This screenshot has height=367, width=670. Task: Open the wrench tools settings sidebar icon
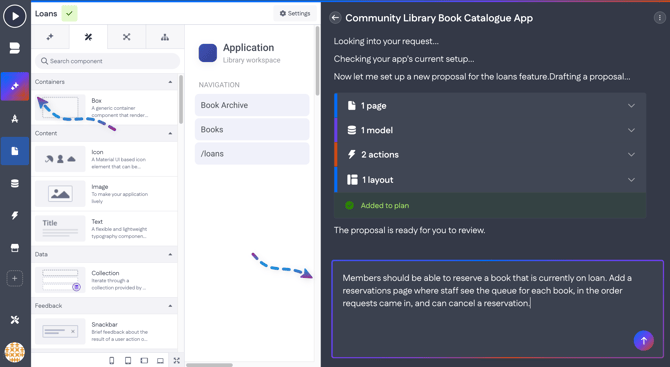click(x=15, y=320)
